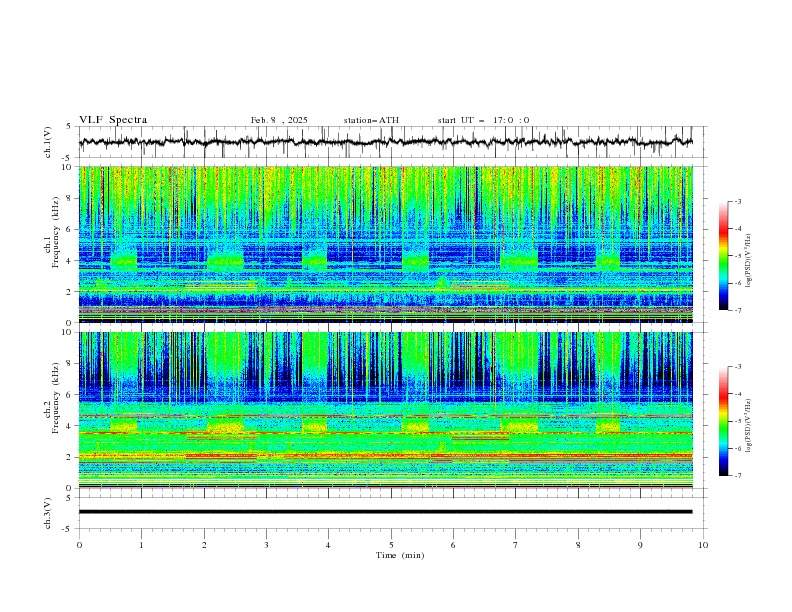Screen dimensions: 792x612
Task: Click time axis tick label '10'
Action: click(x=703, y=545)
